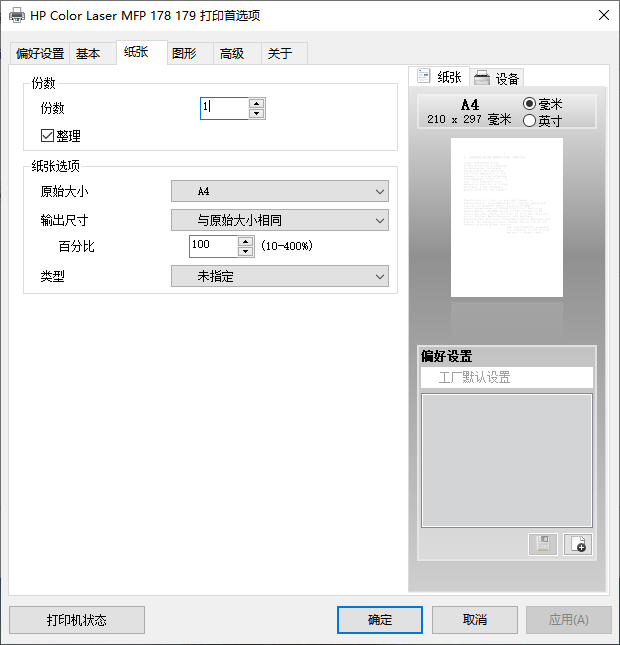Click the add new preset icon
The image size is (620, 645).
point(578,544)
